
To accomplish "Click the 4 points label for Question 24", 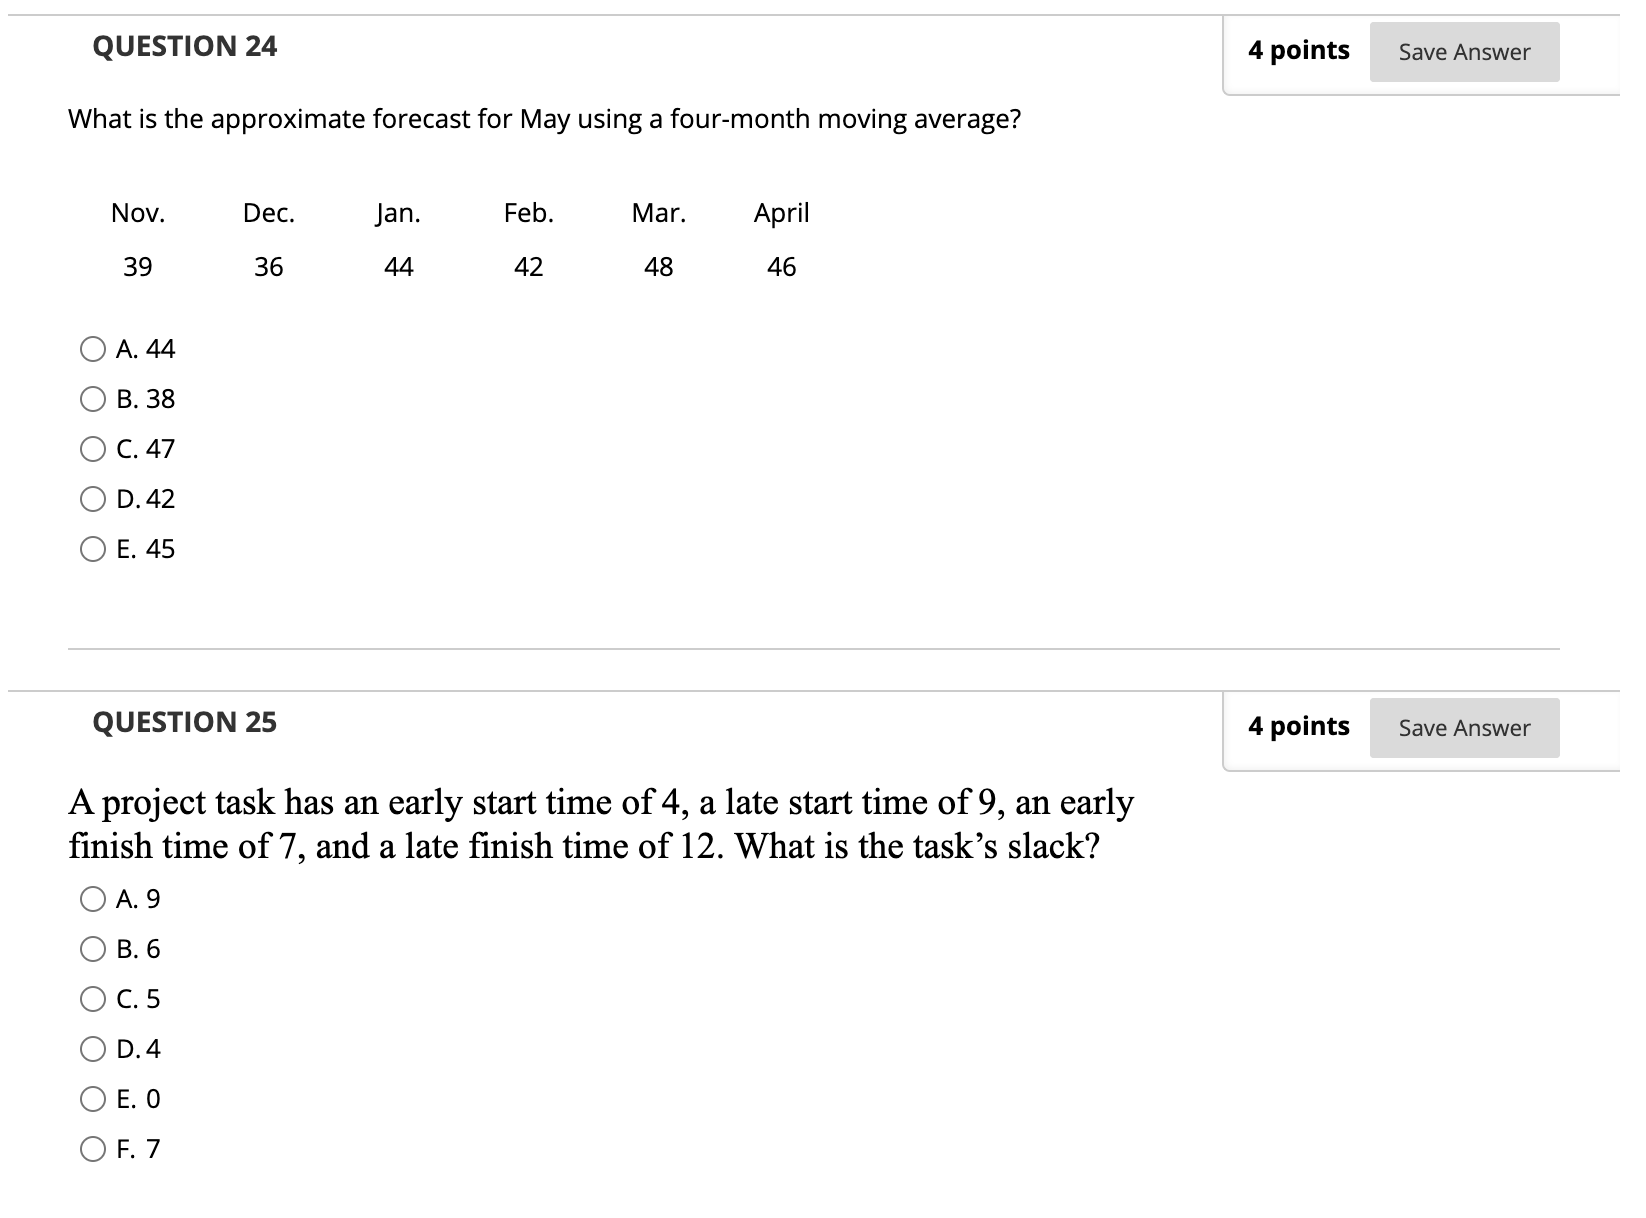I will [1298, 49].
